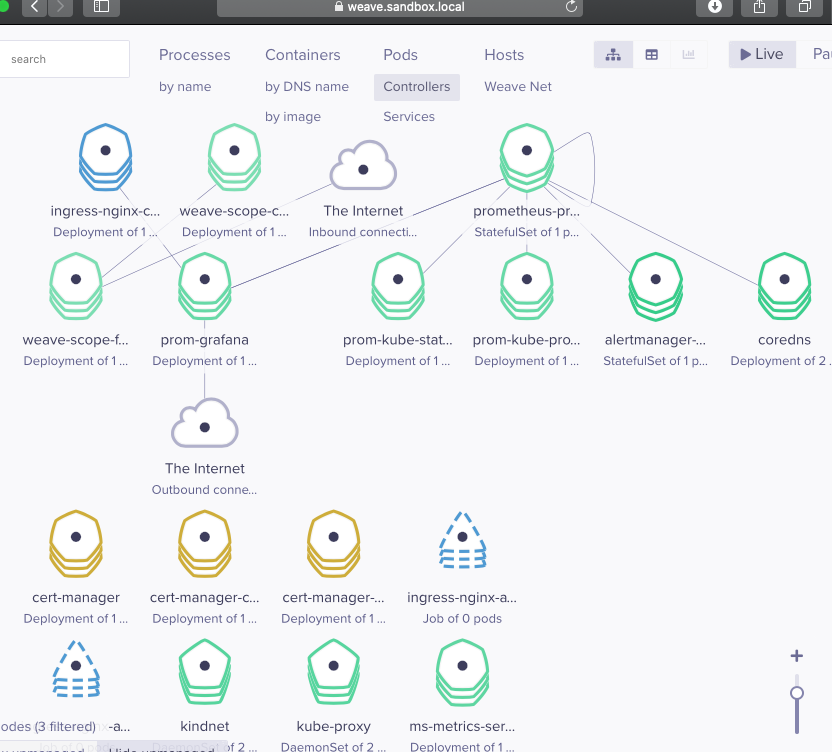Open the browser share menu

click(760, 7)
